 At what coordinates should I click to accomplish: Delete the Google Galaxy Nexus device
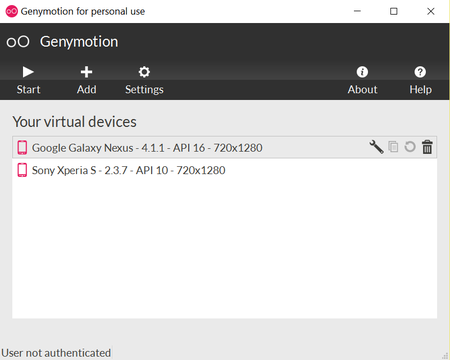pyautogui.click(x=427, y=147)
